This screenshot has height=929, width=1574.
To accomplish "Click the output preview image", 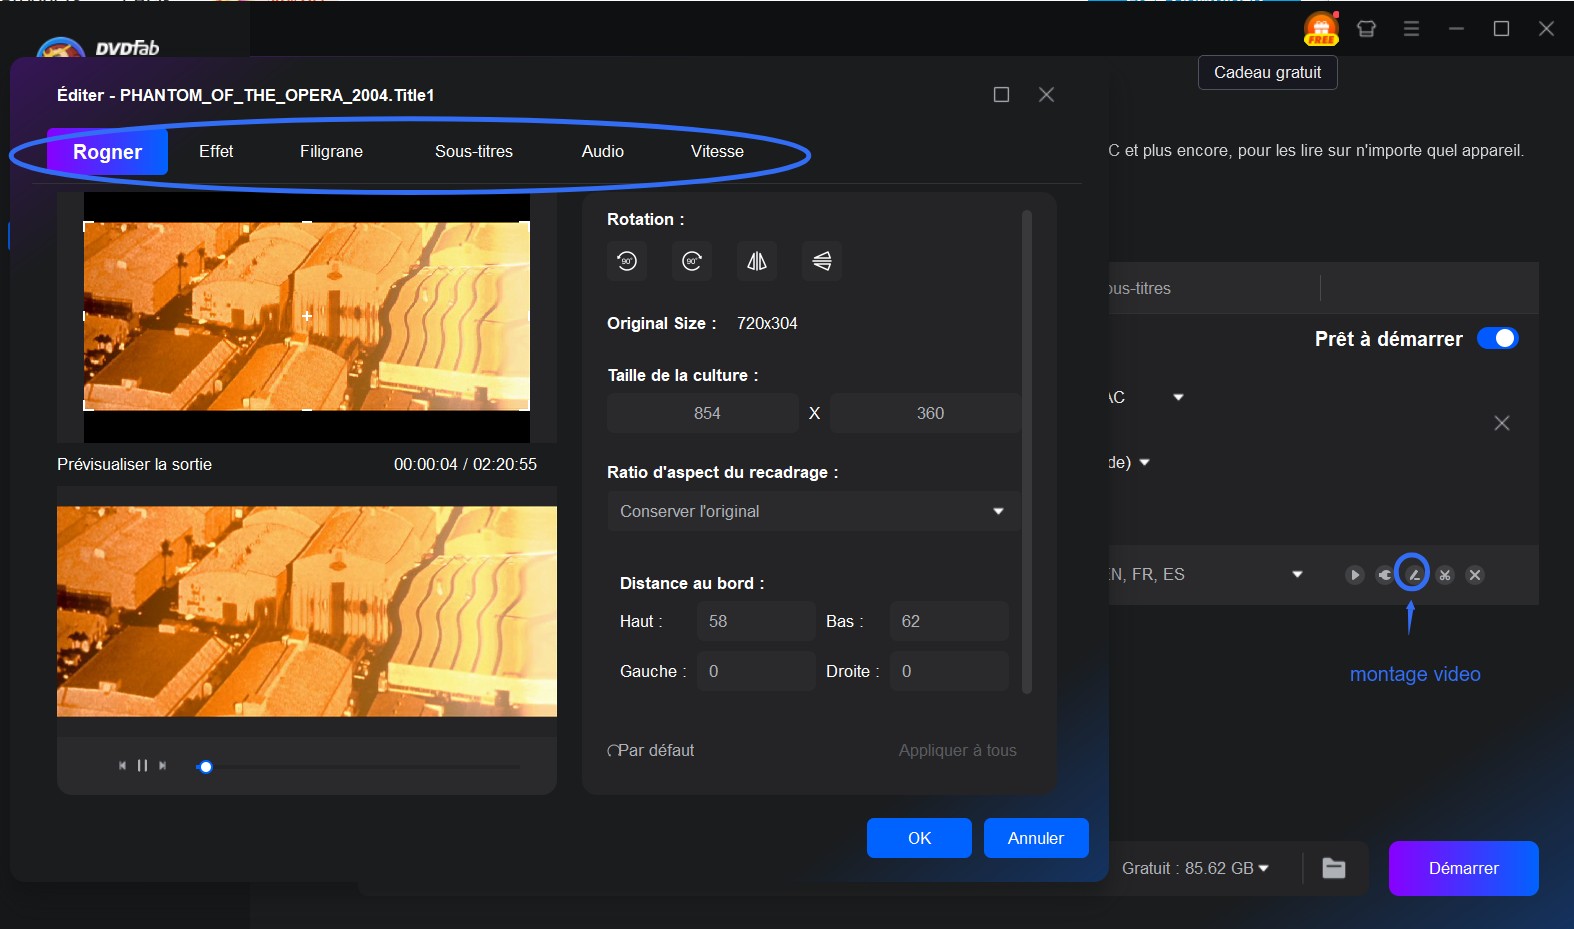I will (x=307, y=611).
